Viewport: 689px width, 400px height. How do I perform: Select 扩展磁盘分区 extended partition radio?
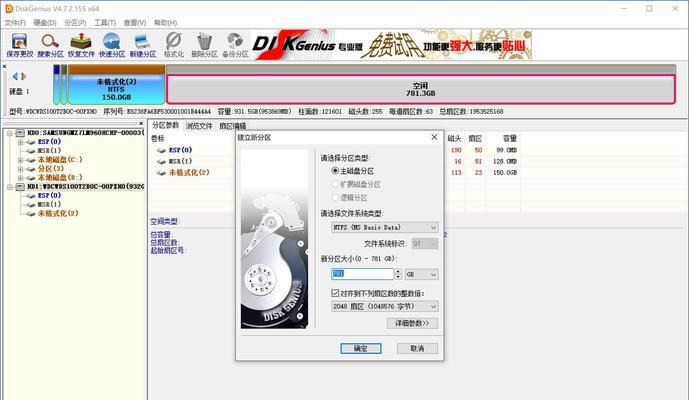335,184
